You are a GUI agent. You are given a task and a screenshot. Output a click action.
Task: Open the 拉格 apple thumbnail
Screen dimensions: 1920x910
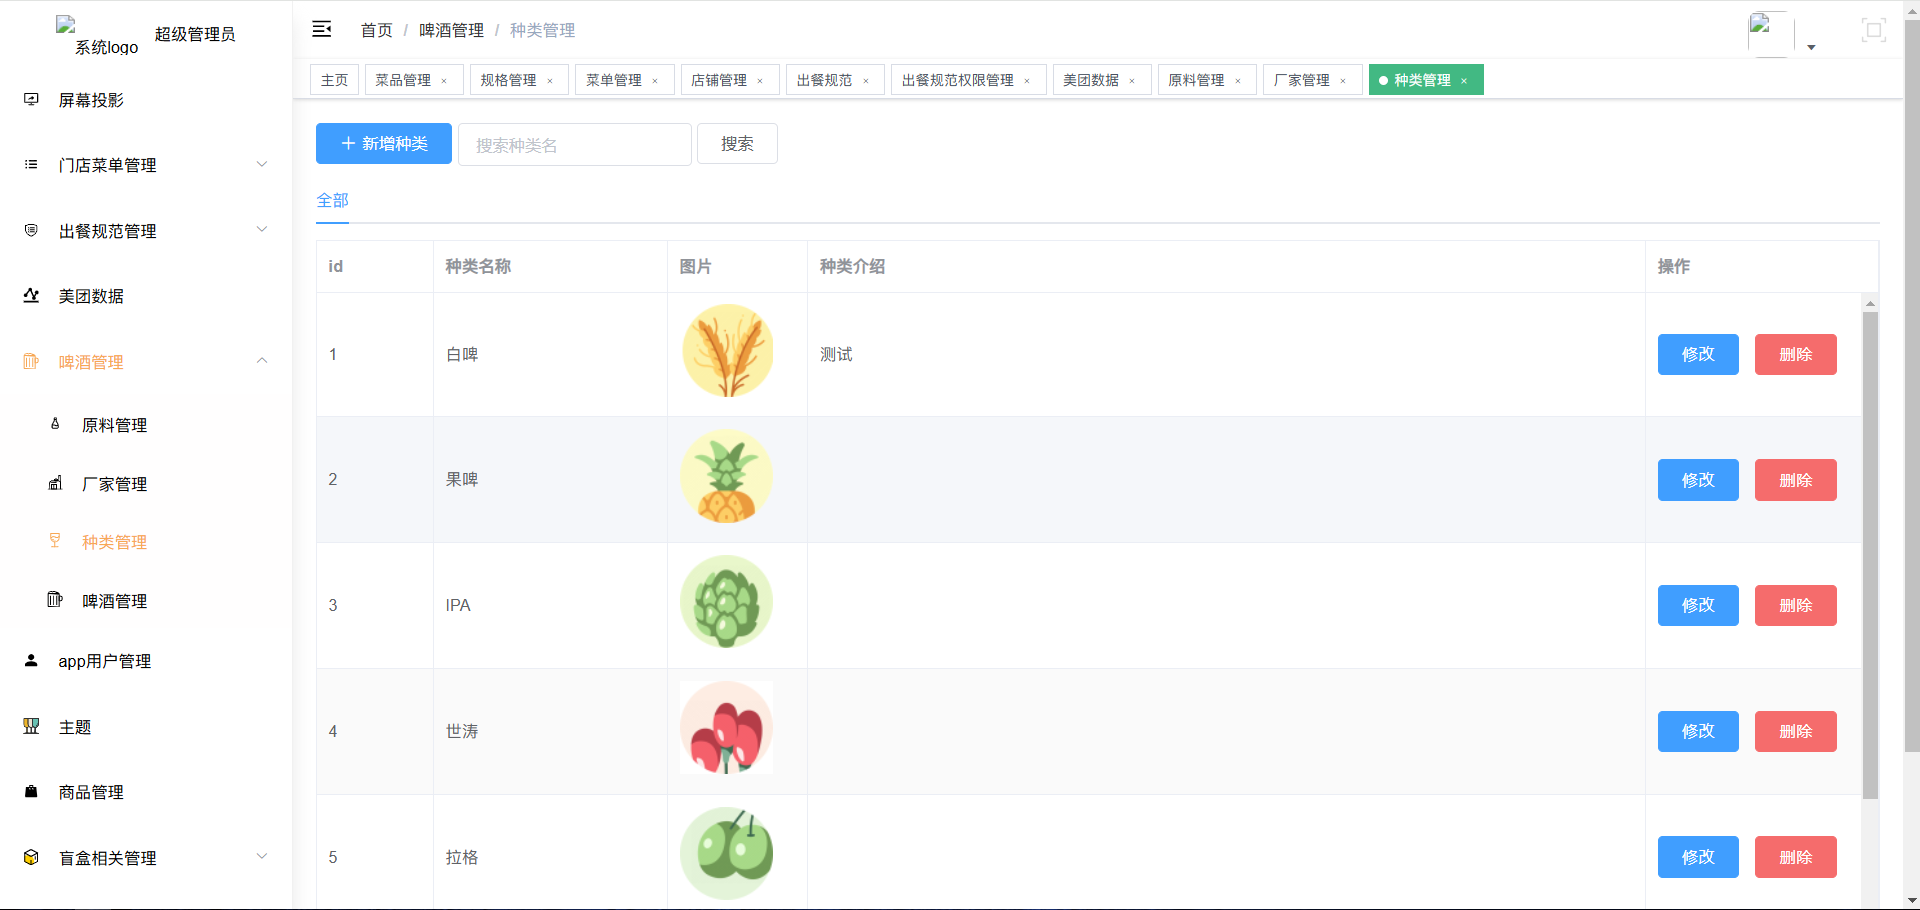click(727, 854)
